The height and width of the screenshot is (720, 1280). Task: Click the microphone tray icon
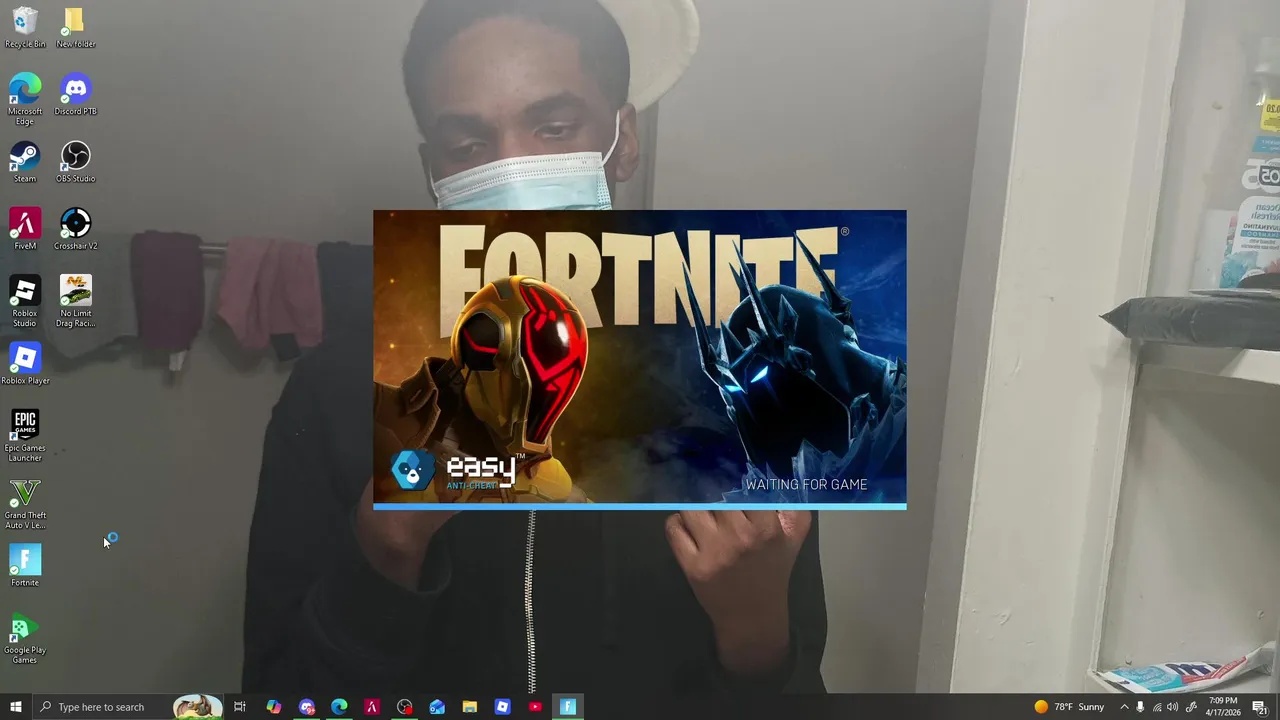[1140, 707]
